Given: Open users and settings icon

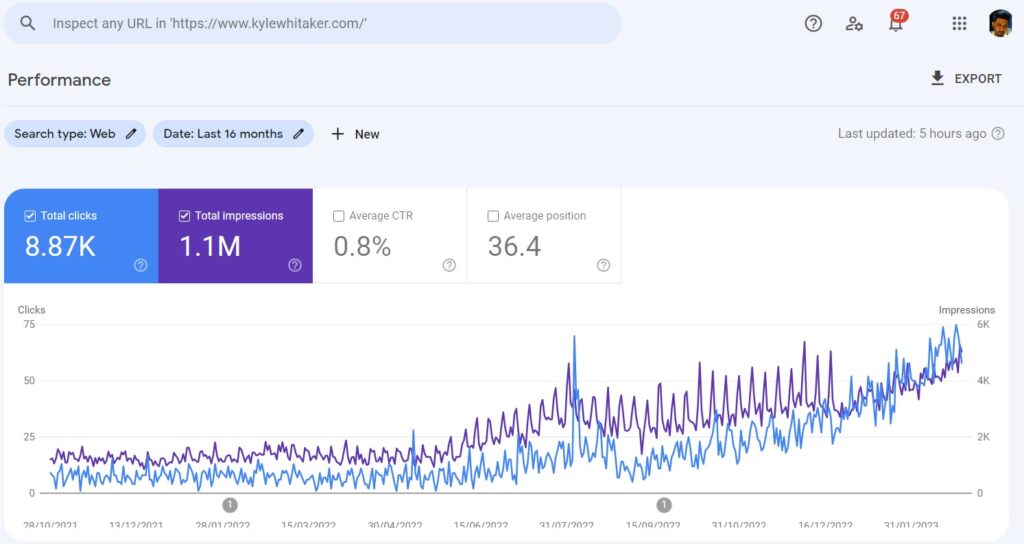Looking at the screenshot, I should click(x=854, y=23).
